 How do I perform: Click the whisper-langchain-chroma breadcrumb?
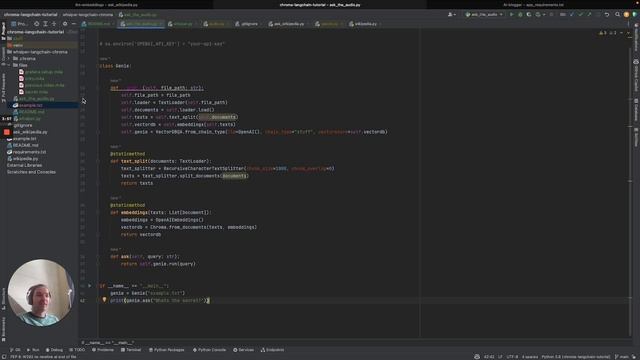88,14
